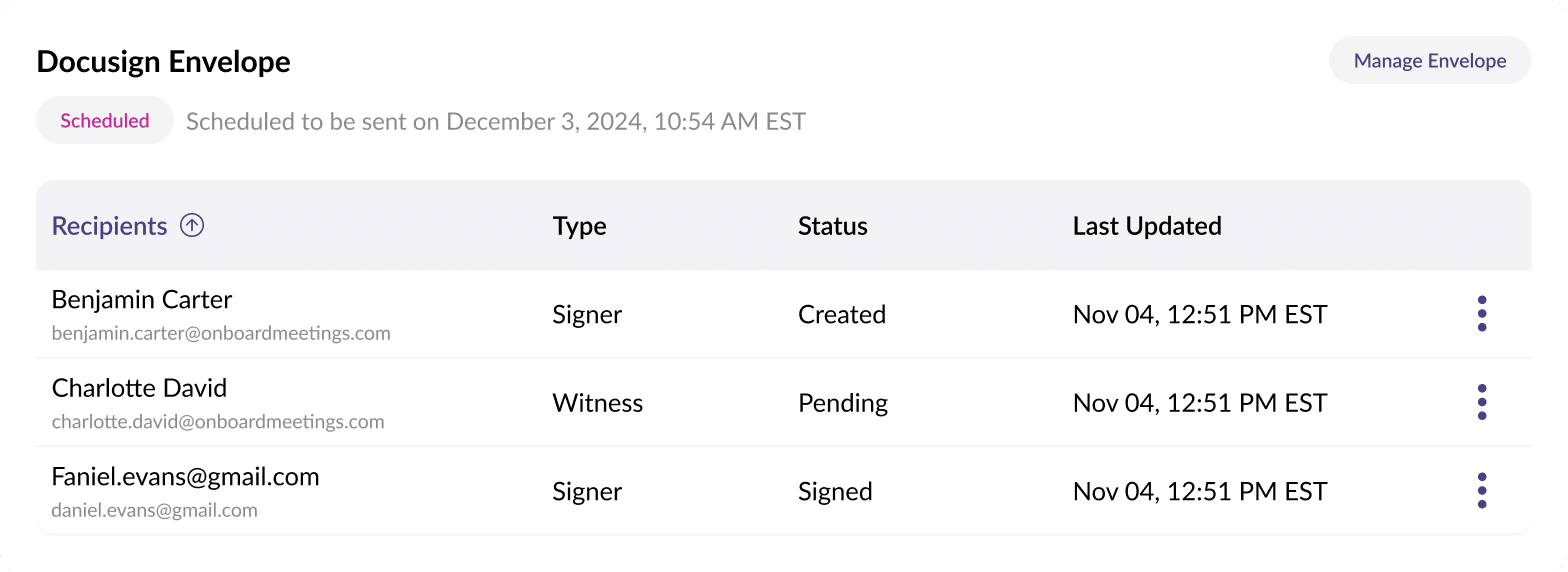Select the Charlotte David recipient name

pyautogui.click(x=139, y=388)
